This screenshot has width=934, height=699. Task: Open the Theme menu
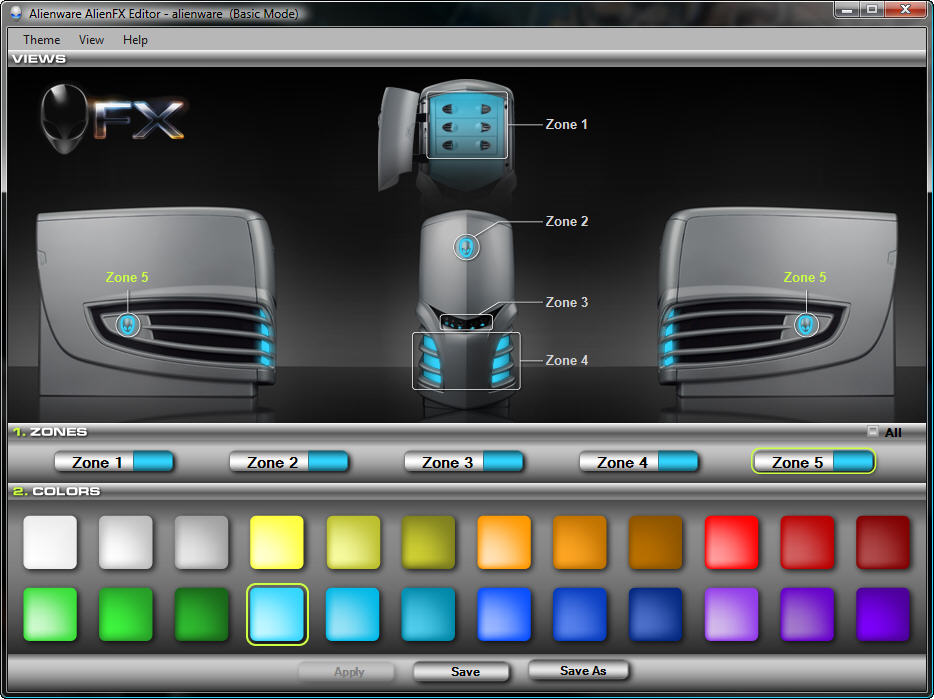(x=42, y=40)
